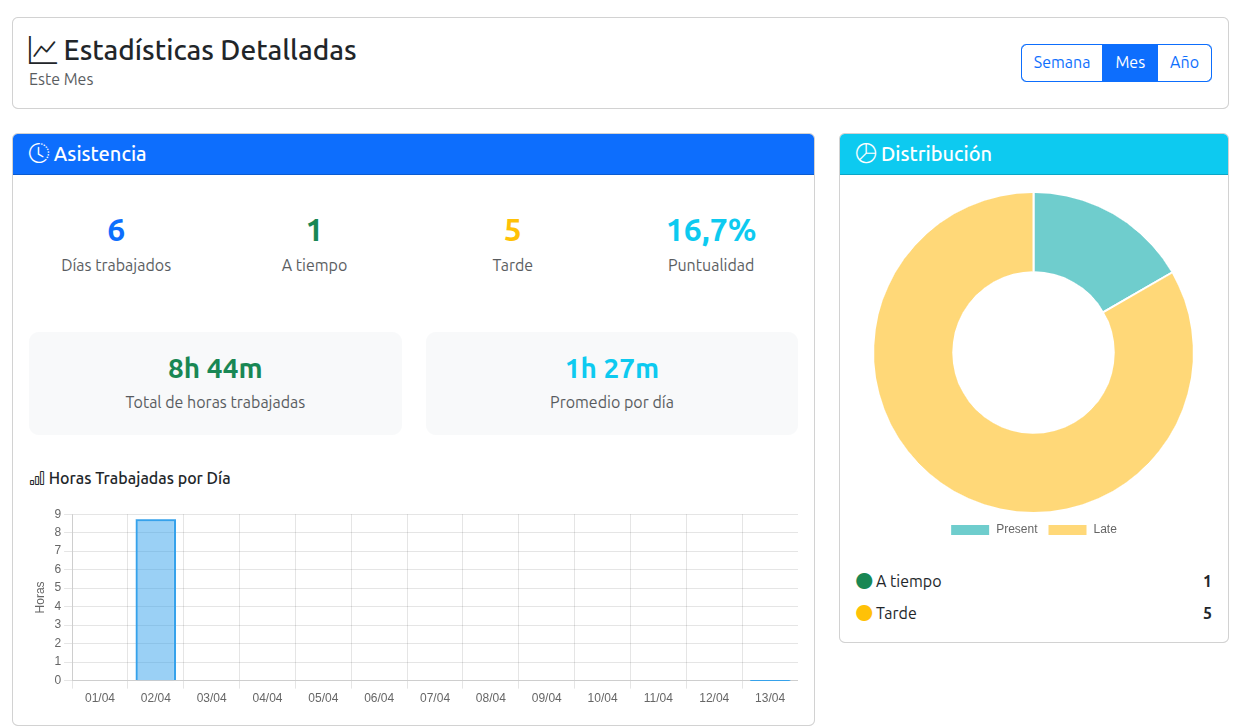Switch to the Semana view
The image size is (1238, 728).
point(1061,62)
